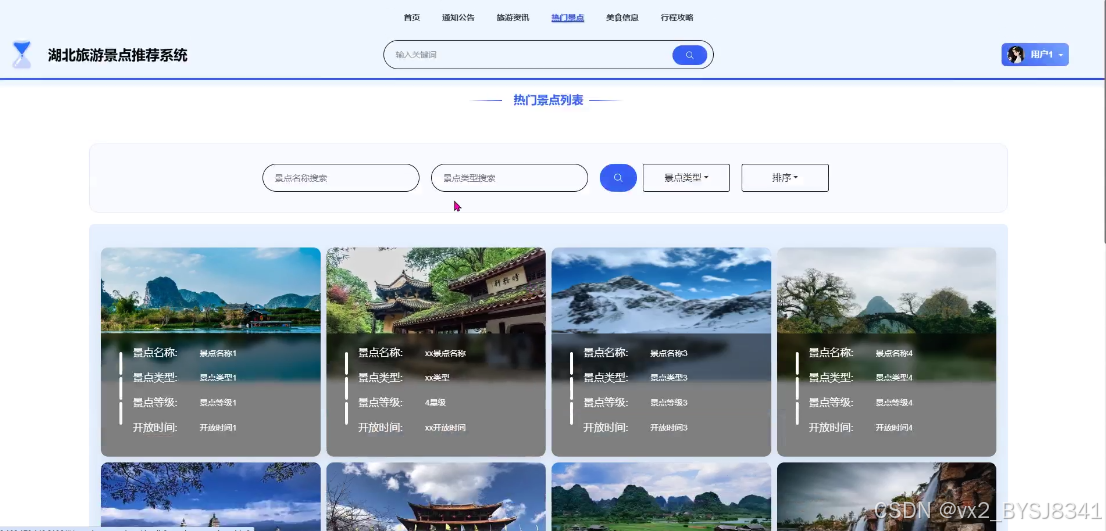The height and width of the screenshot is (531, 1106).
Task: Open the 景点名称1 karst lake card
Action: [x=211, y=352]
